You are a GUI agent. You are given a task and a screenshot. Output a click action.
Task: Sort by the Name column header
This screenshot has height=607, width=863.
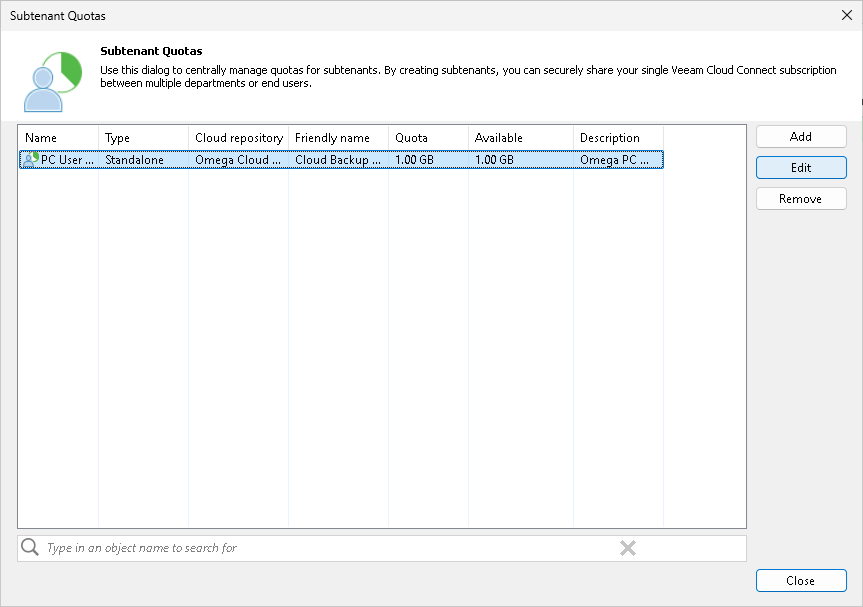[x=57, y=137]
